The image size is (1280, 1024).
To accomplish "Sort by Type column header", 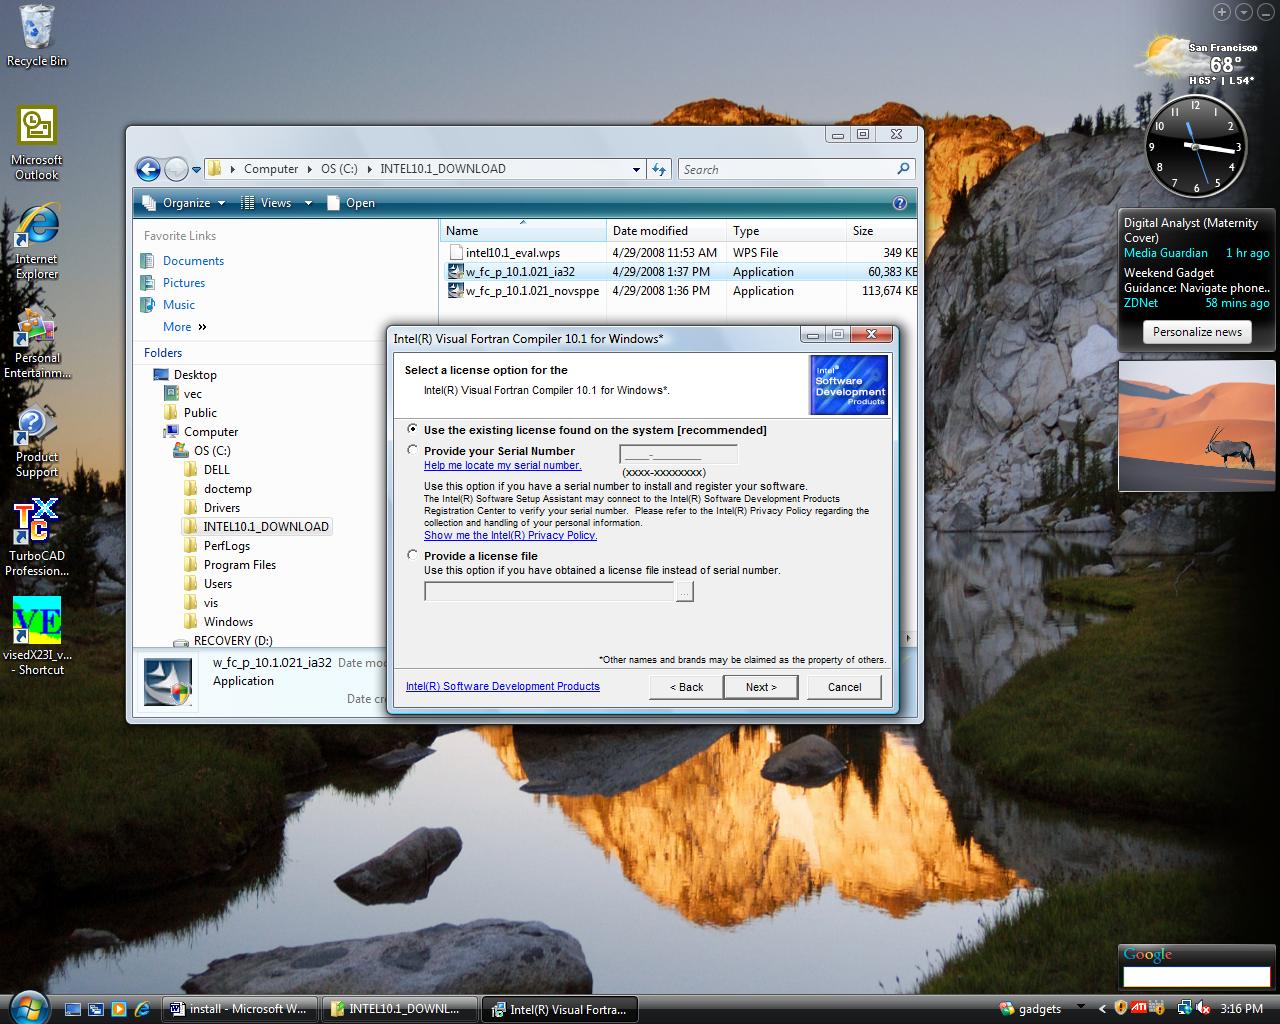I will (786, 231).
